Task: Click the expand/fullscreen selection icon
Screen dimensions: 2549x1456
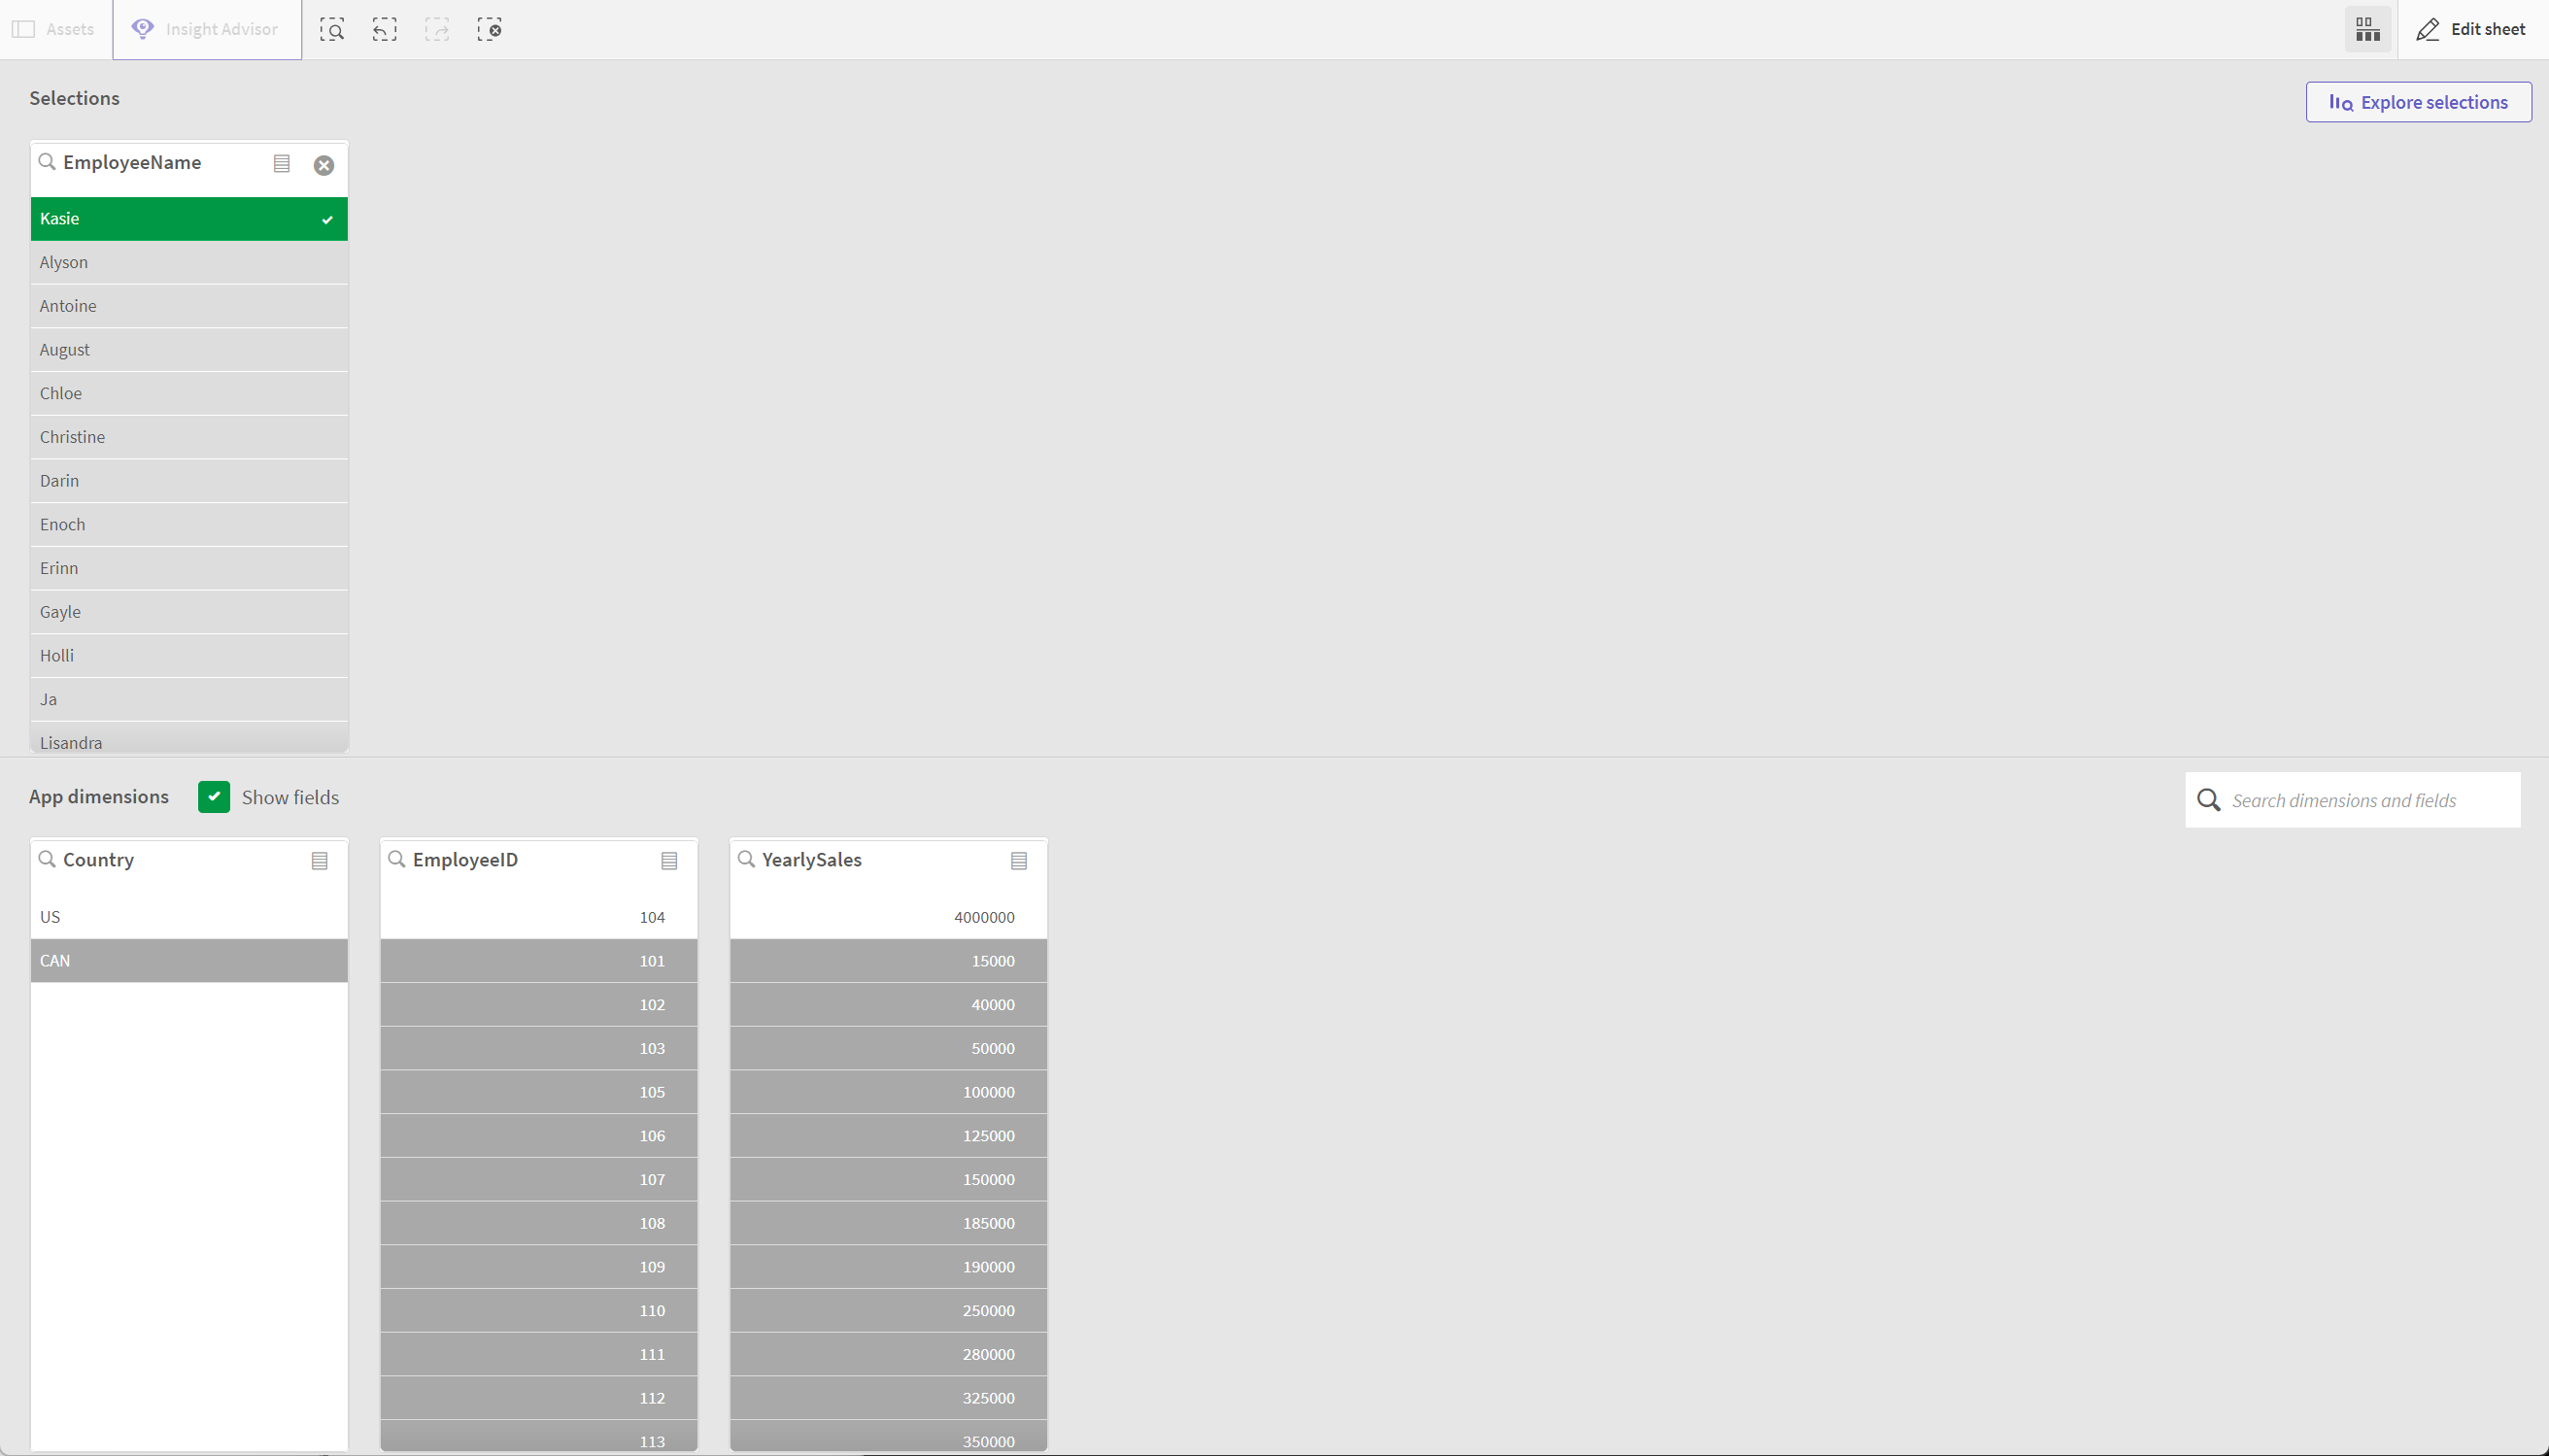Action: click(x=331, y=30)
